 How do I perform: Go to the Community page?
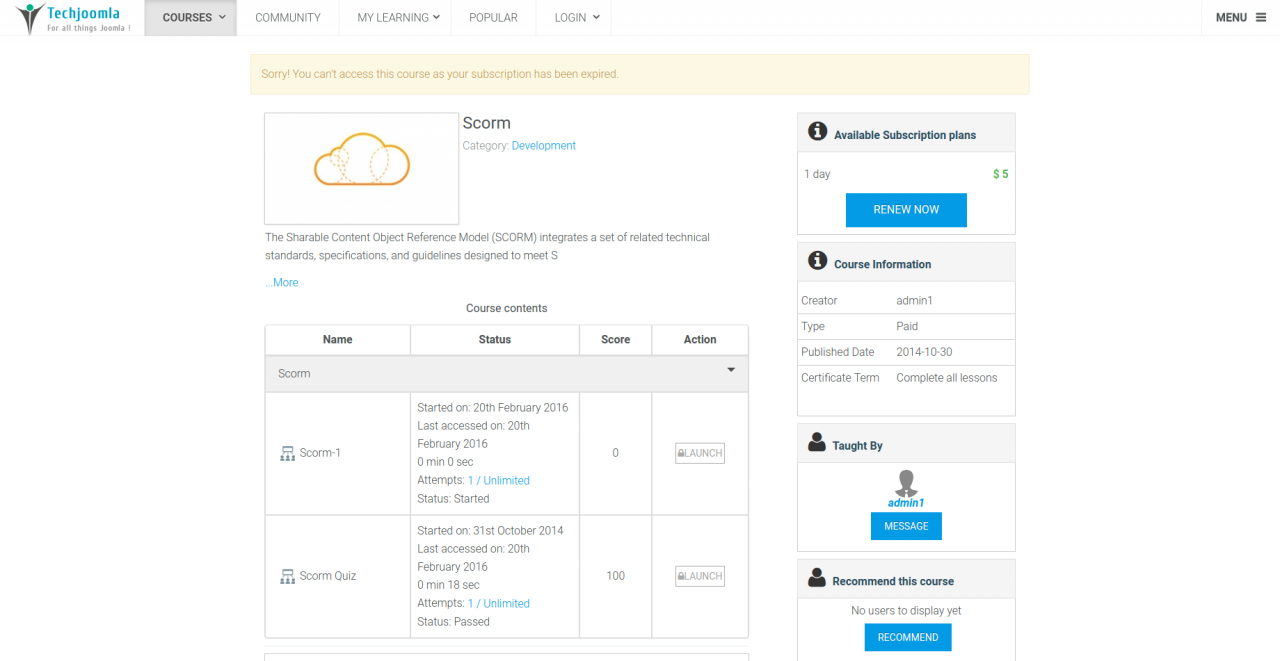pos(288,18)
